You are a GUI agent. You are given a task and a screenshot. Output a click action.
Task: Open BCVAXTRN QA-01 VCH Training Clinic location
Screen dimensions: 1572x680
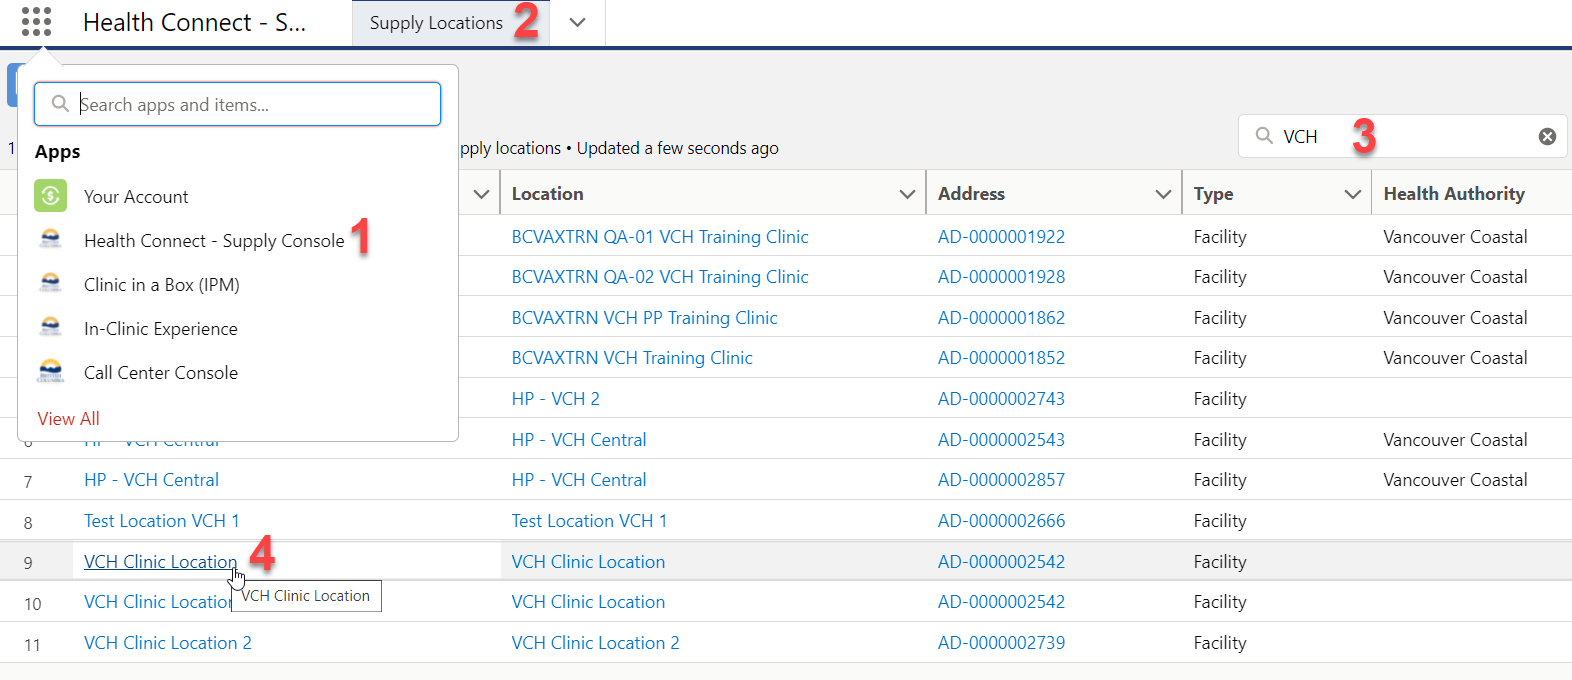pos(660,237)
